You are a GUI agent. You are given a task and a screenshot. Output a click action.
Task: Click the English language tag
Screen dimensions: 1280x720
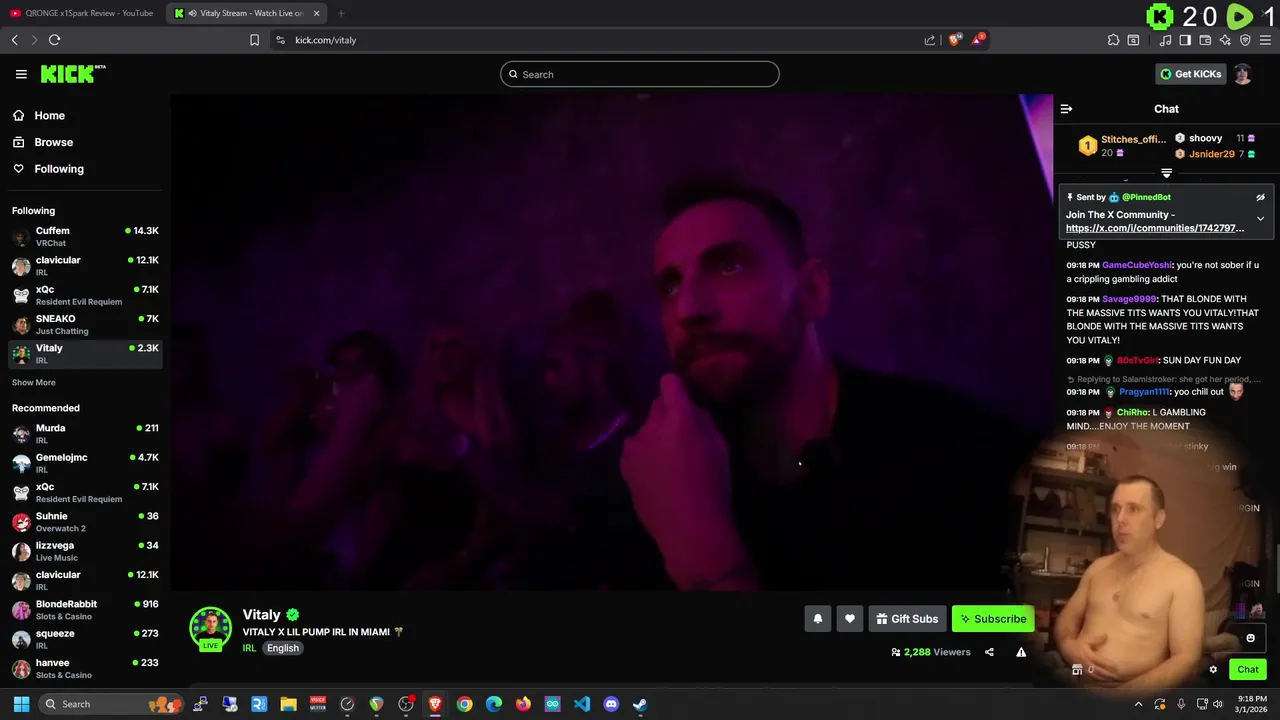[x=283, y=648]
